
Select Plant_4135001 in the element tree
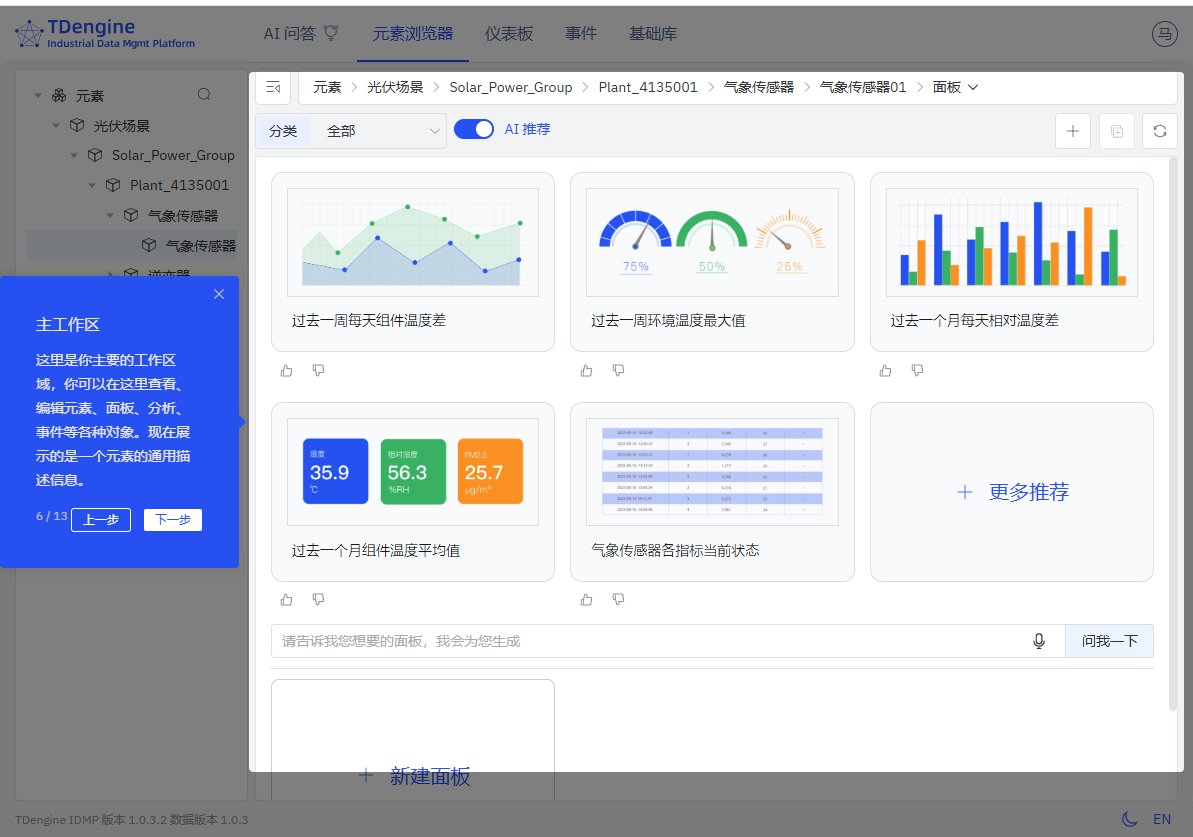tap(179, 185)
